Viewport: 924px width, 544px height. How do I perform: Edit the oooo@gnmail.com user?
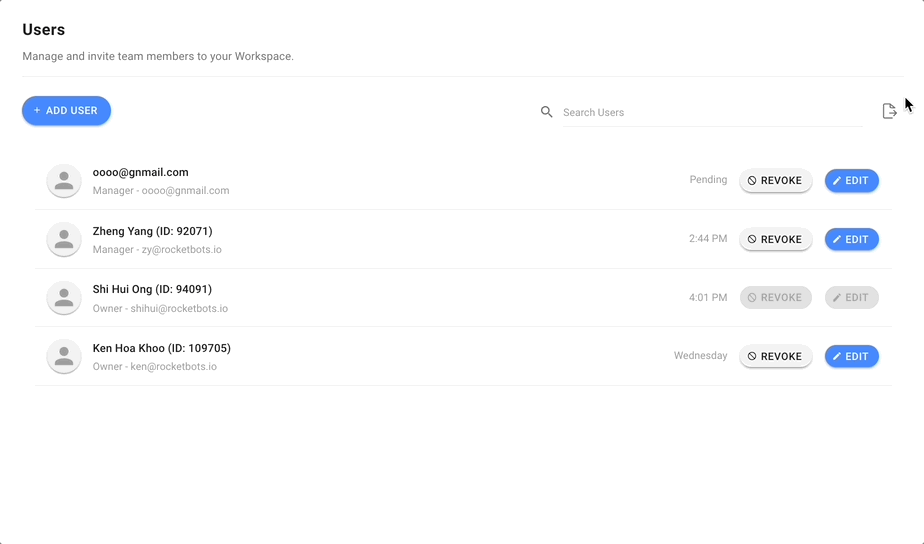point(852,180)
